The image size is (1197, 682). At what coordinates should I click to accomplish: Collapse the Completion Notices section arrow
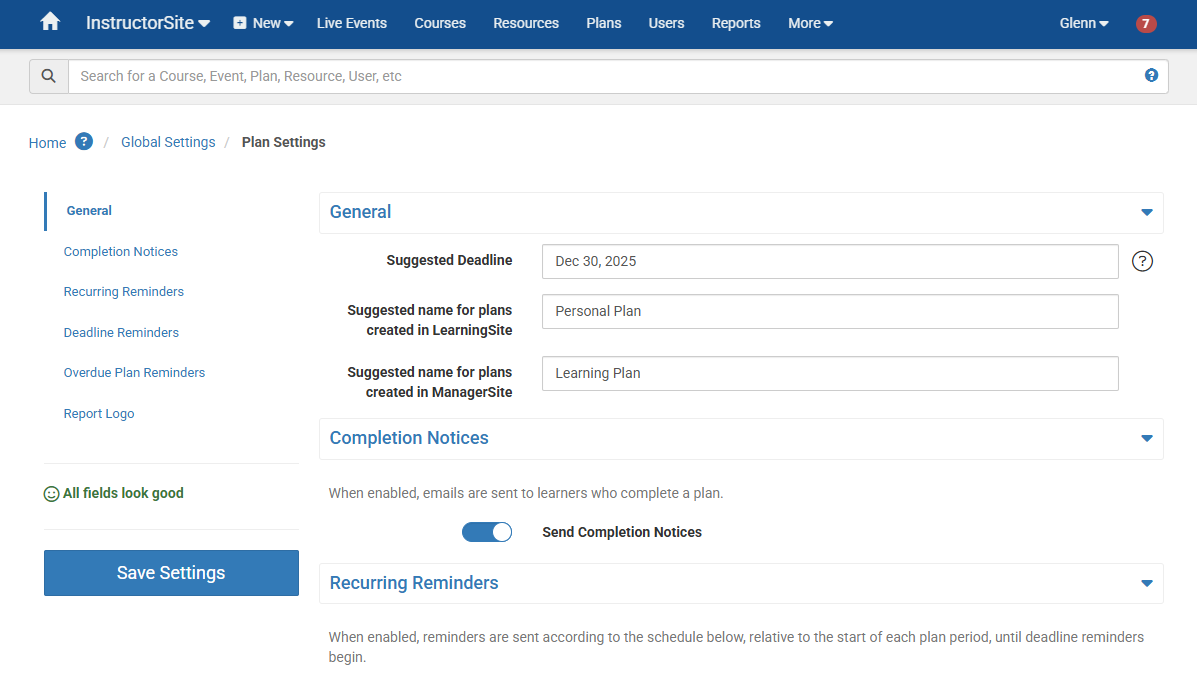pyautogui.click(x=1147, y=438)
